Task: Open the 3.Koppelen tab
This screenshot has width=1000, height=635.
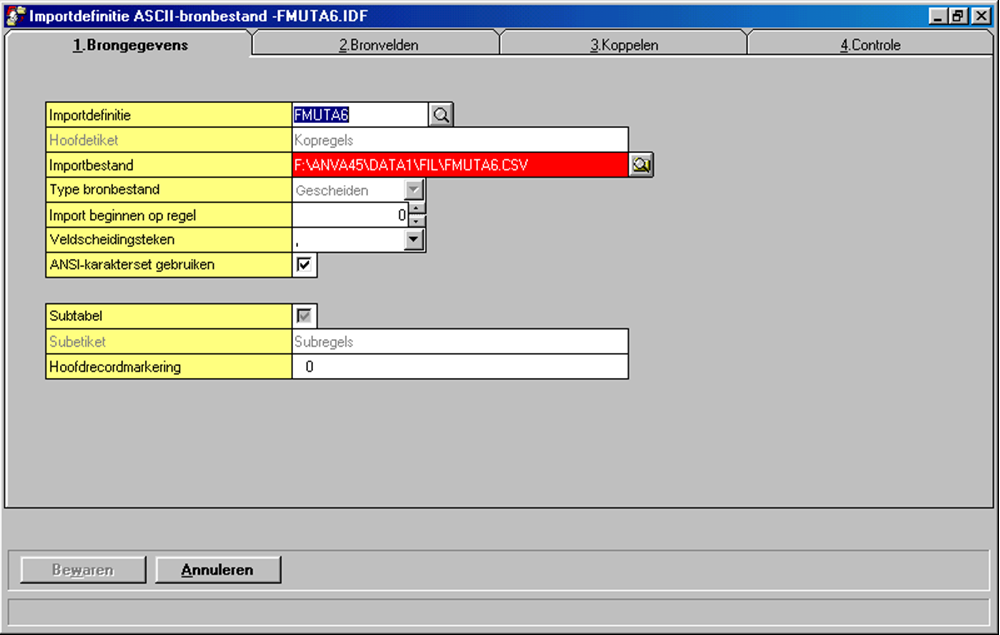Action: click(x=624, y=45)
